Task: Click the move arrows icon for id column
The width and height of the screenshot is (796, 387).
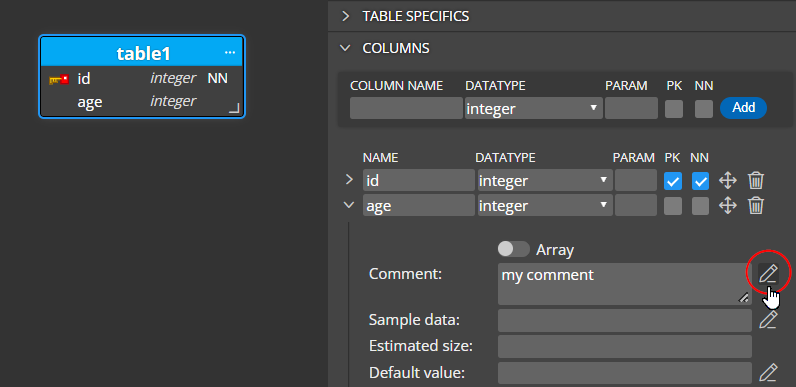Action: tap(727, 180)
